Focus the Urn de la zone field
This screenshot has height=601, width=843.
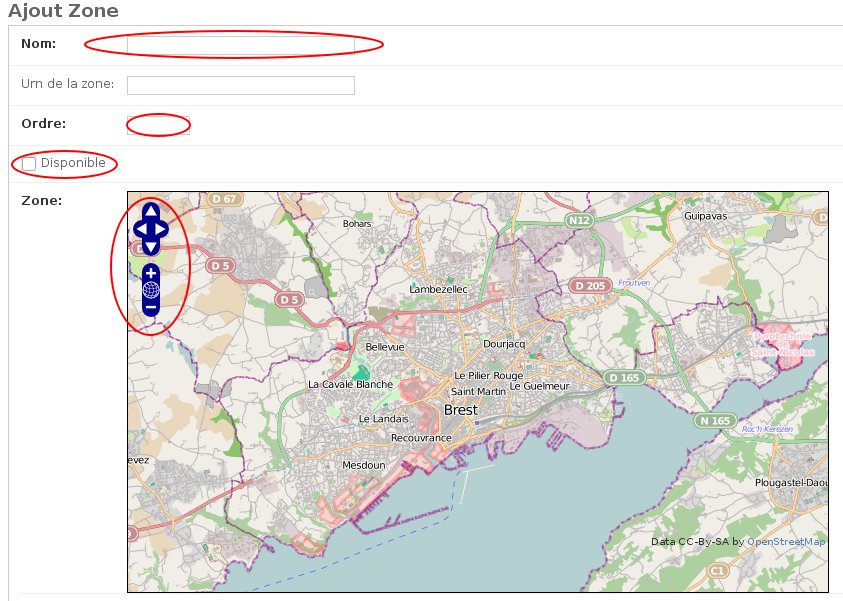pyautogui.click(x=240, y=85)
